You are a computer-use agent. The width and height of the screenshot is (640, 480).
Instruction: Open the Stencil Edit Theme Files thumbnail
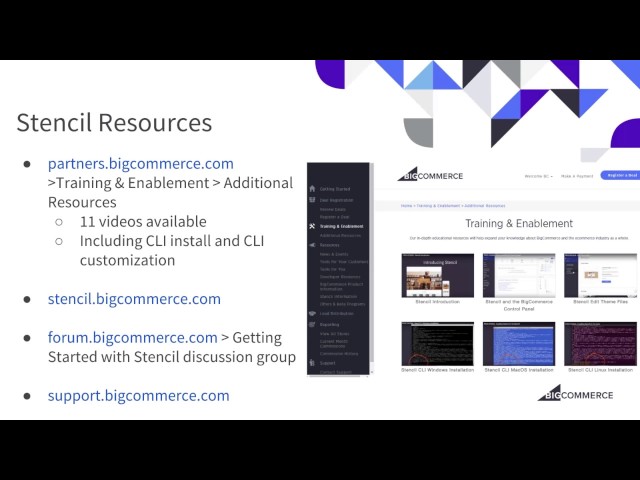point(600,276)
